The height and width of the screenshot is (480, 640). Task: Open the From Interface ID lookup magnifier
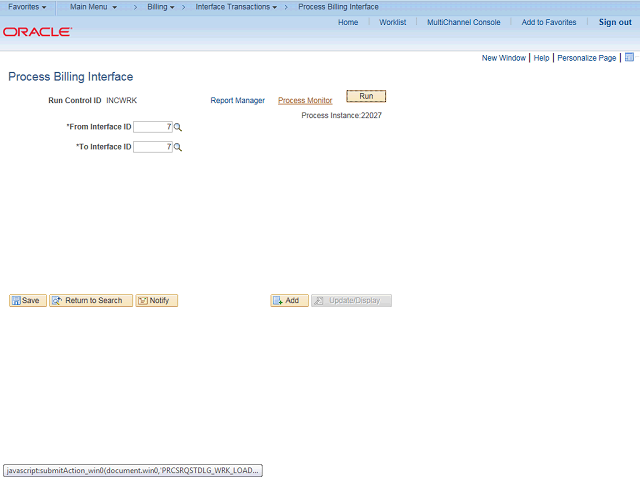178,127
